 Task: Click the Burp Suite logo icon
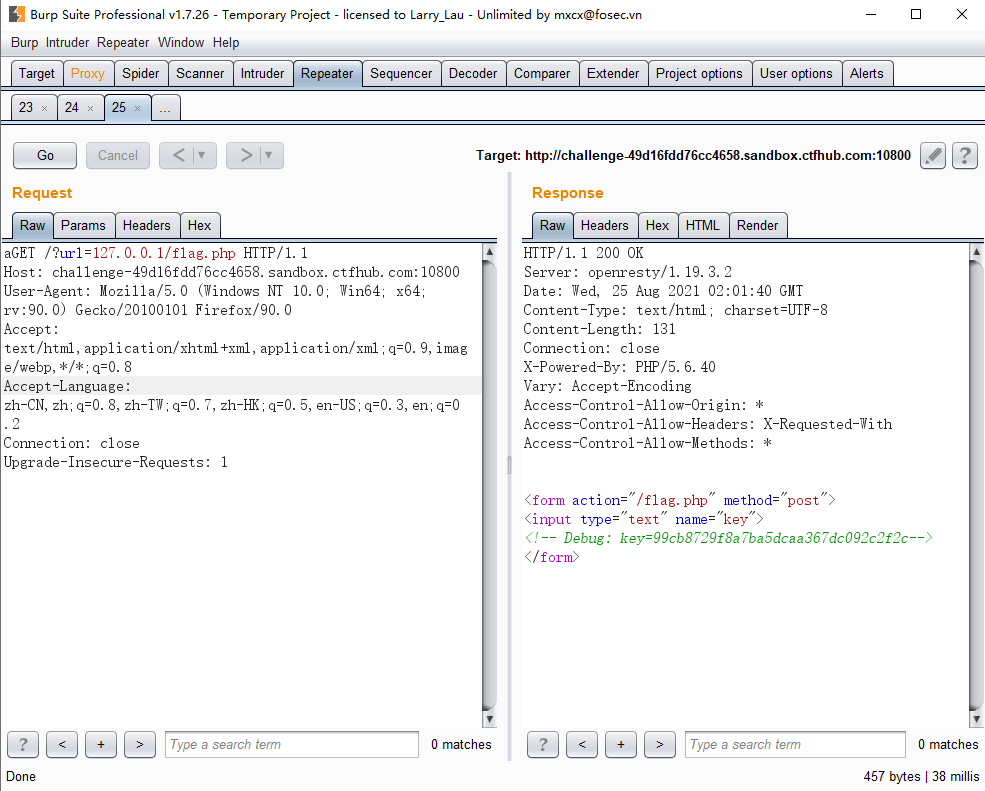coord(16,14)
